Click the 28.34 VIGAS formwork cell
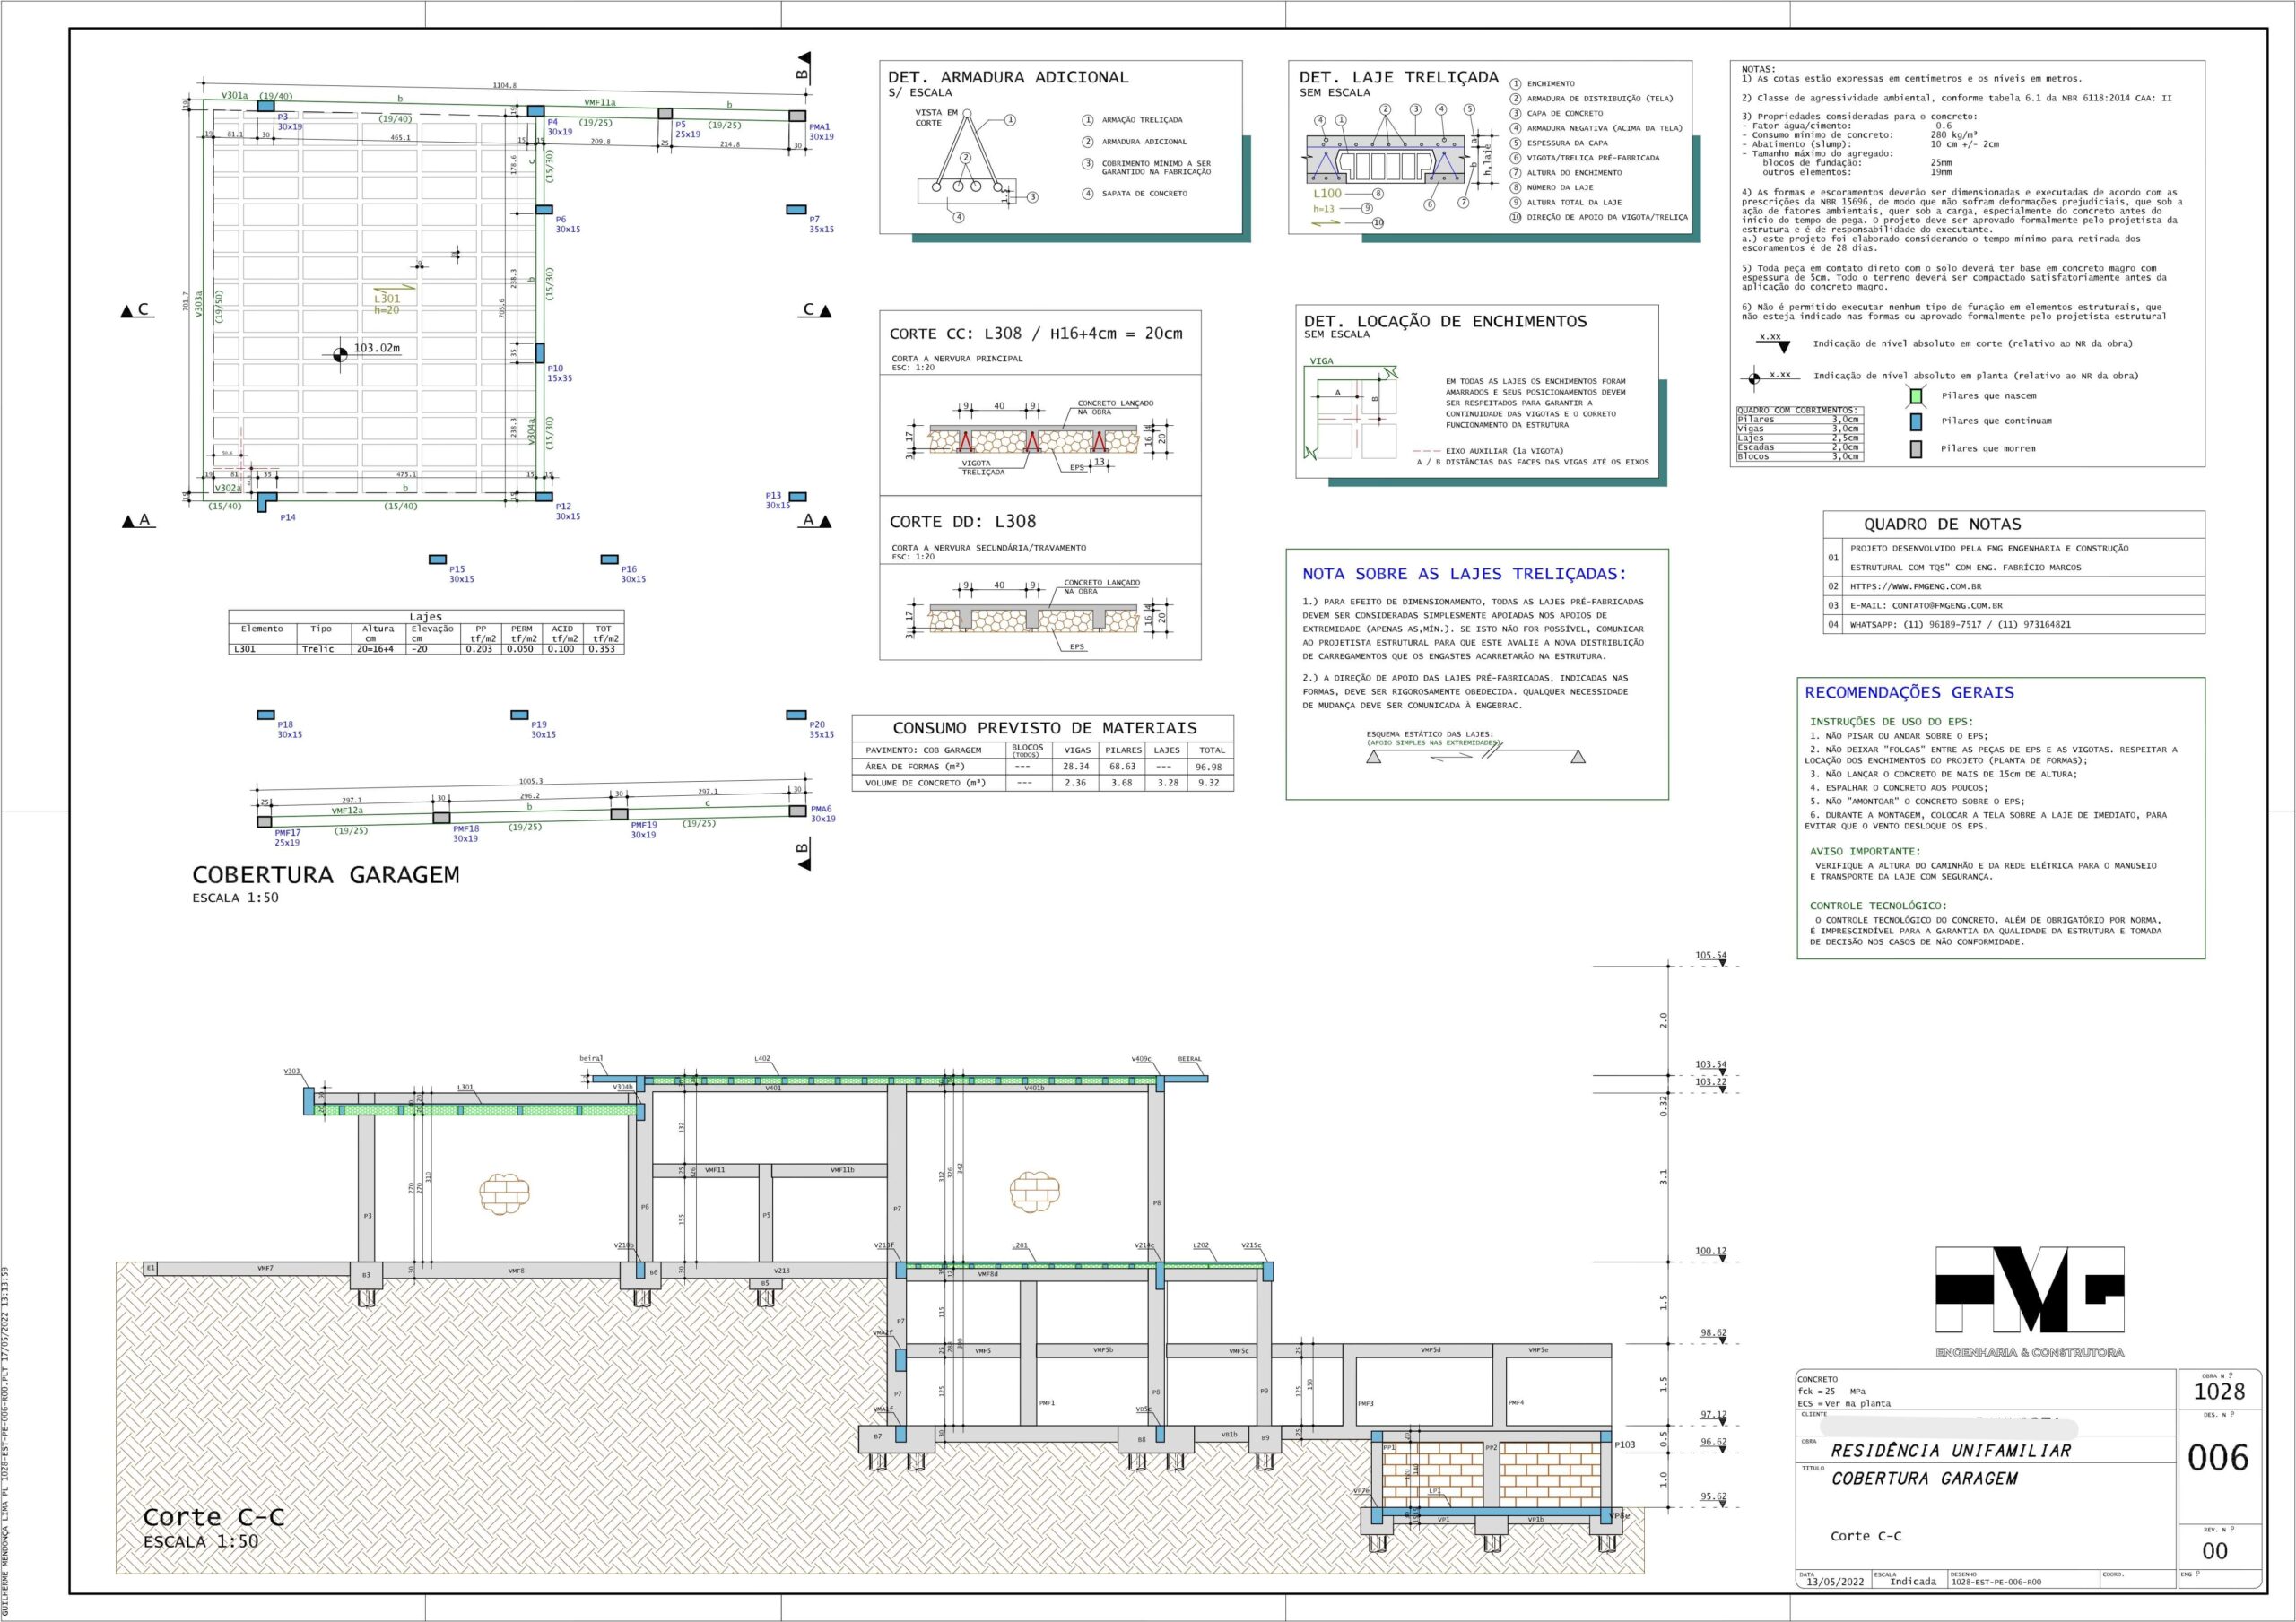The width and height of the screenshot is (2296, 1622). pos(1076,767)
